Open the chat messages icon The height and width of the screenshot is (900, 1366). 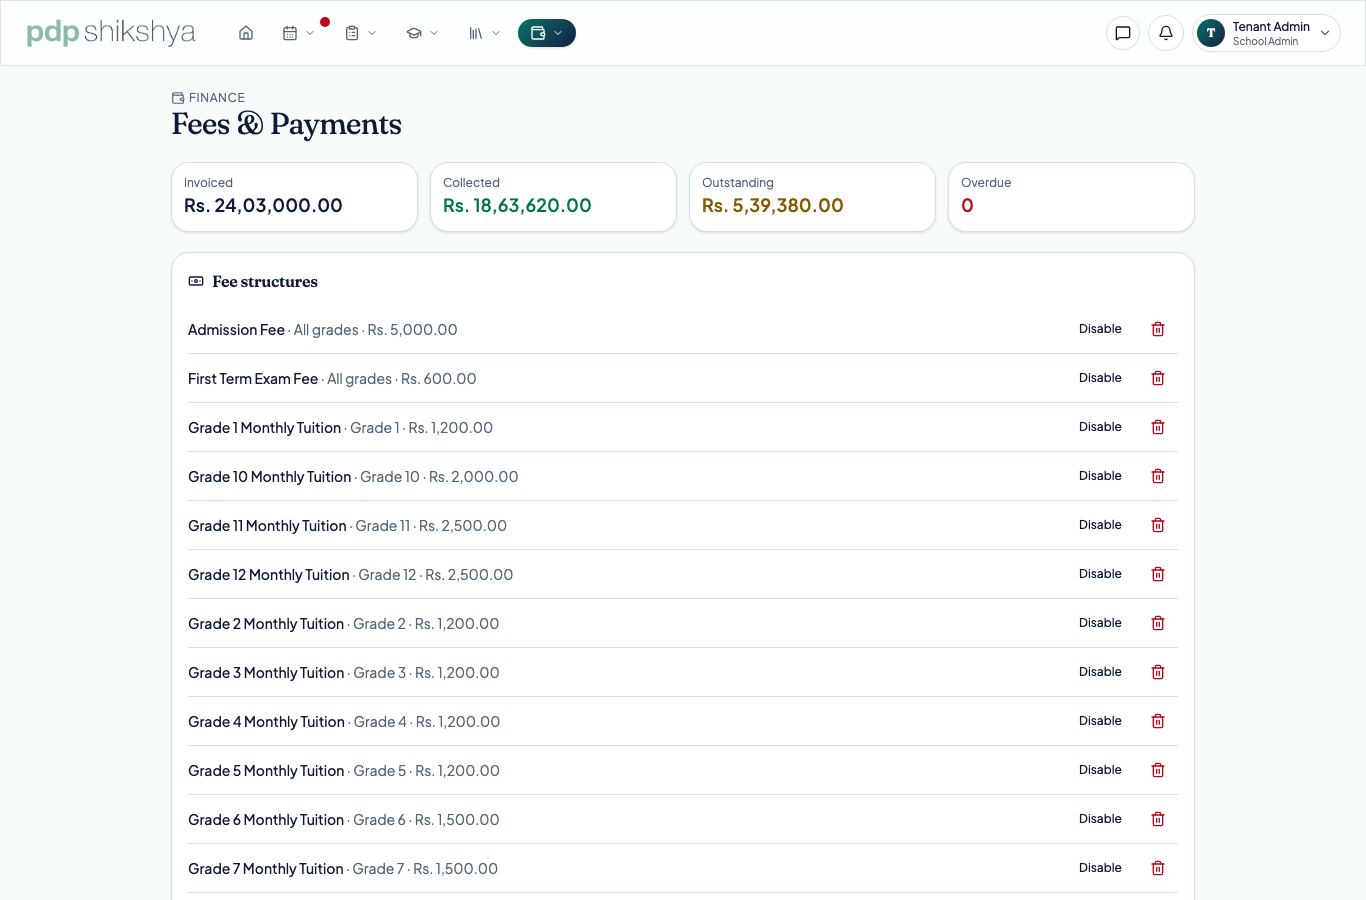[x=1123, y=33]
